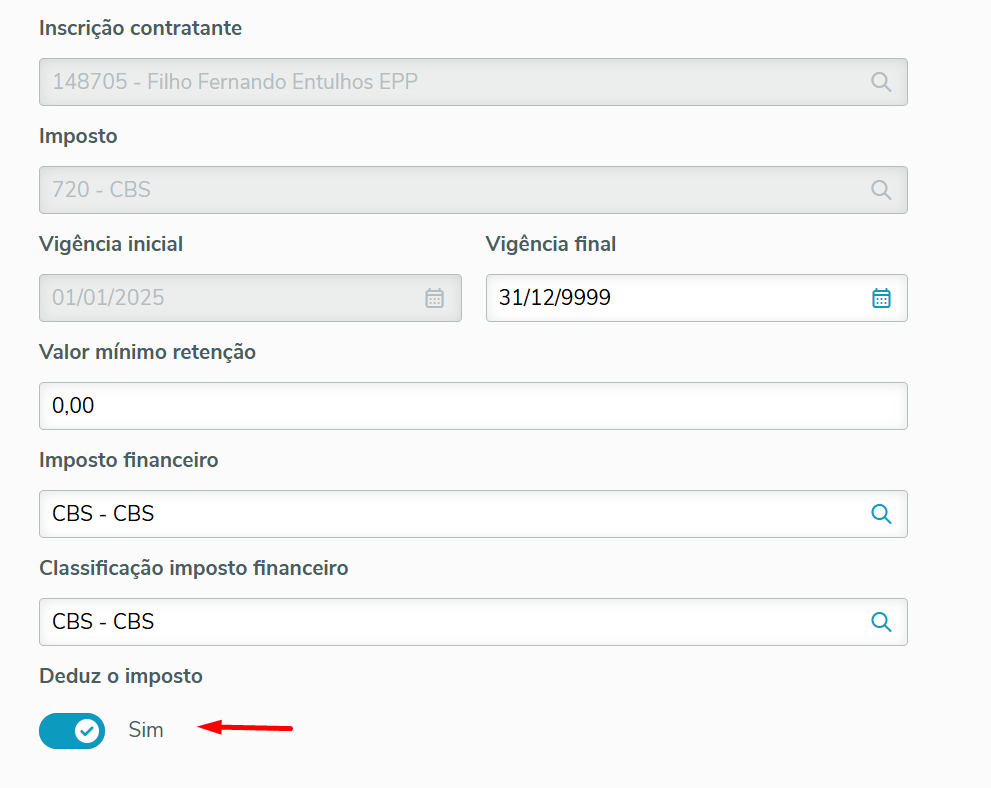Focus the Valor mínimo retenção input

click(x=473, y=406)
